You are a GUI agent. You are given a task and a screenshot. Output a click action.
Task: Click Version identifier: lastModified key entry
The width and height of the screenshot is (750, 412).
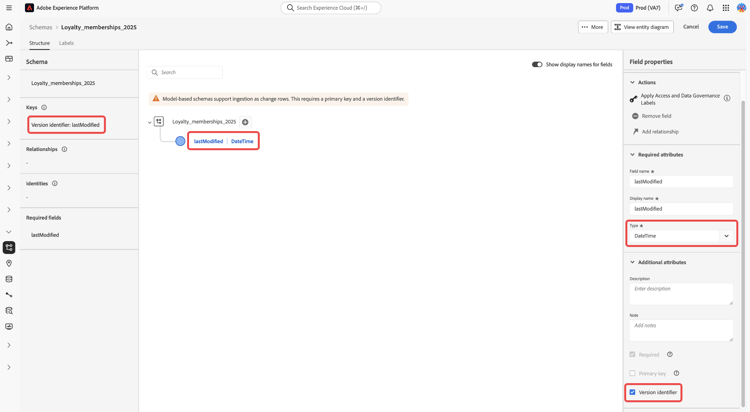tap(66, 125)
